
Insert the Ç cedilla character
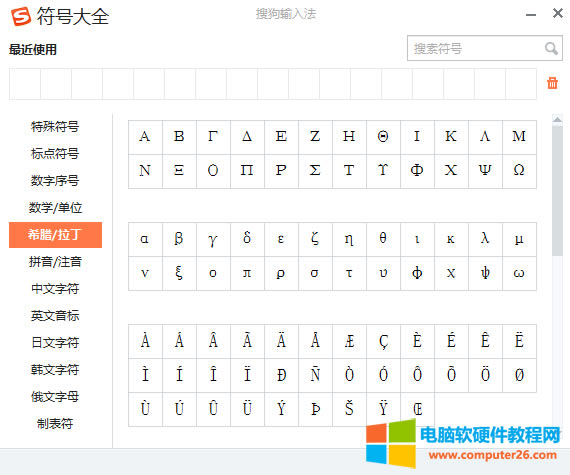tap(383, 341)
